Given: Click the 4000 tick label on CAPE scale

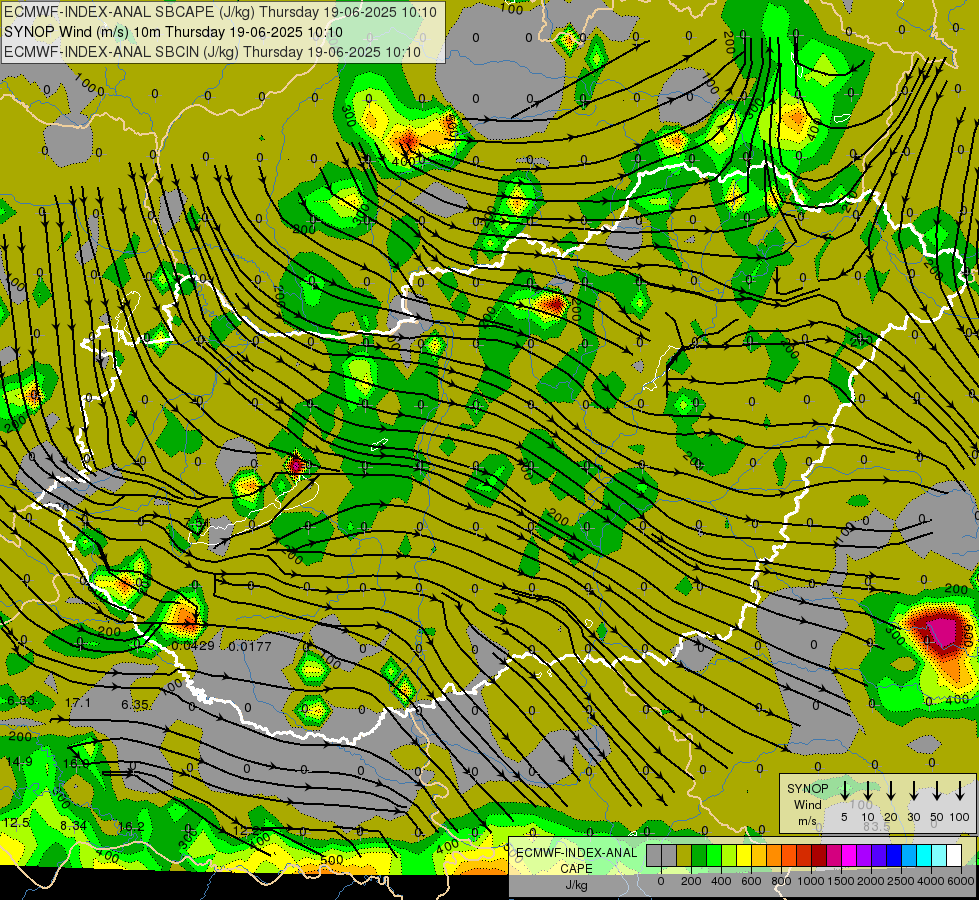Looking at the screenshot, I should 931,881.
